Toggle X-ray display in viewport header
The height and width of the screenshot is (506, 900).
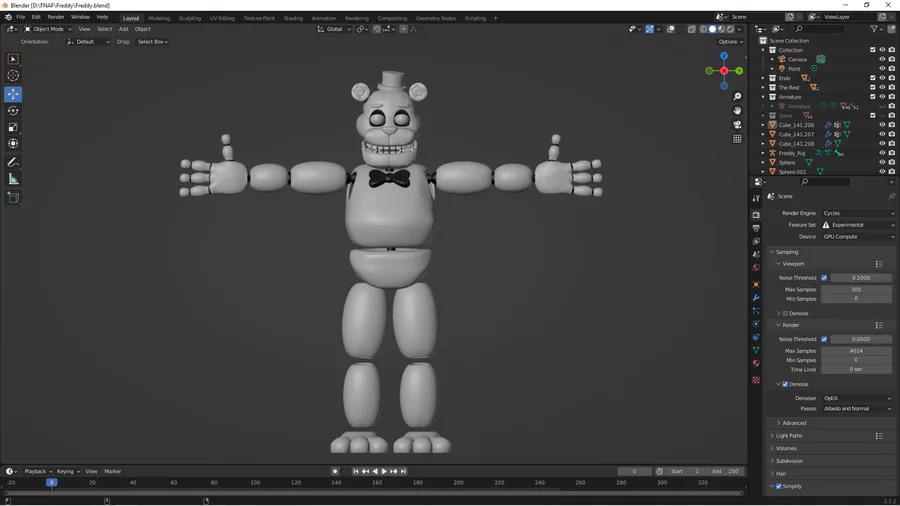coord(692,29)
